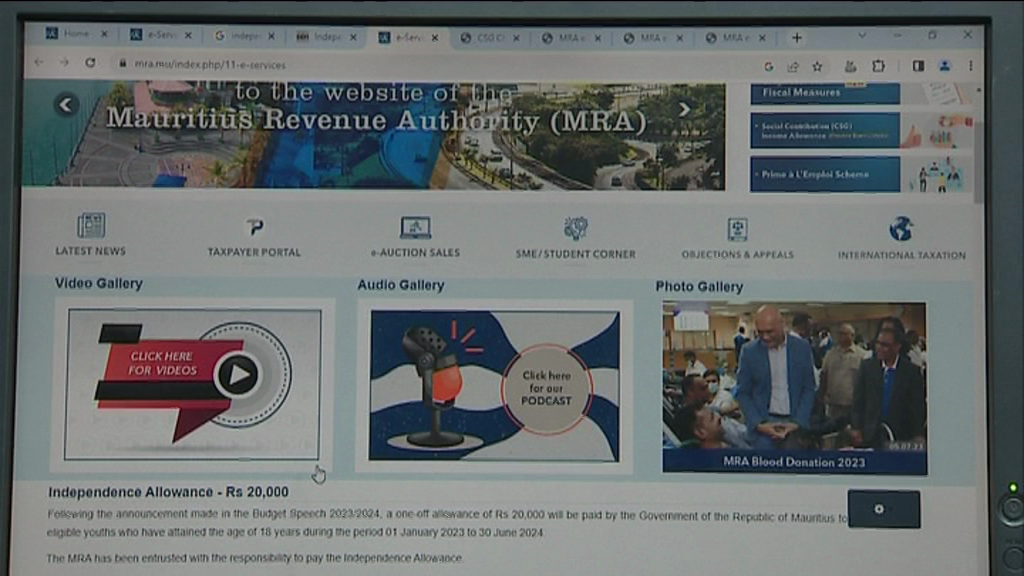The width and height of the screenshot is (1024, 576).
Task: Open the e-Auction Sales icon
Action: click(x=415, y=228)
